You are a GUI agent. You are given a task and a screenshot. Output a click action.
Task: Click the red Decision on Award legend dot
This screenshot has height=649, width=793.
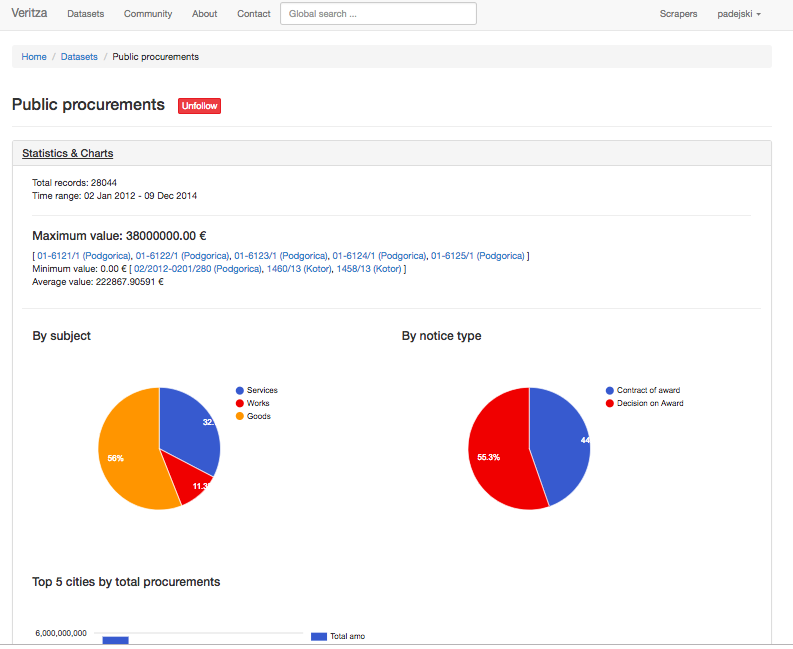click(x=609, y=403)
